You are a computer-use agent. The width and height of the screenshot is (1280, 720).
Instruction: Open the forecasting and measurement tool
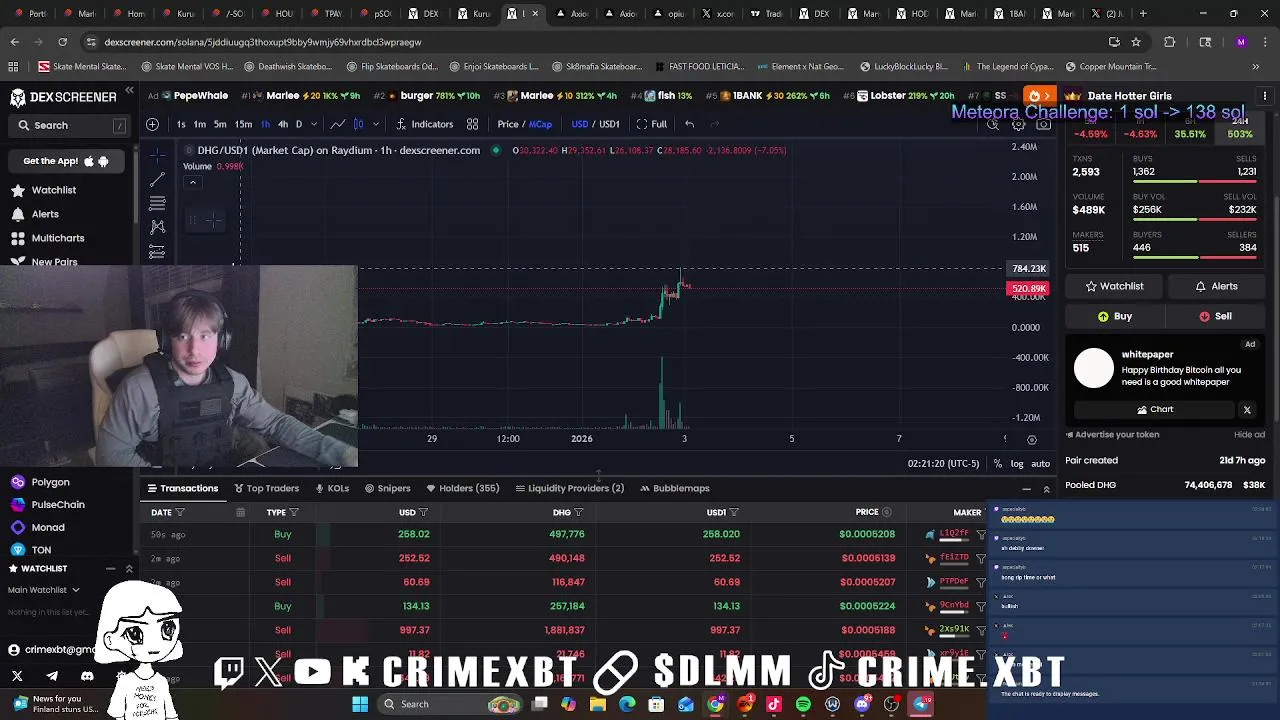tap(157, 251)
